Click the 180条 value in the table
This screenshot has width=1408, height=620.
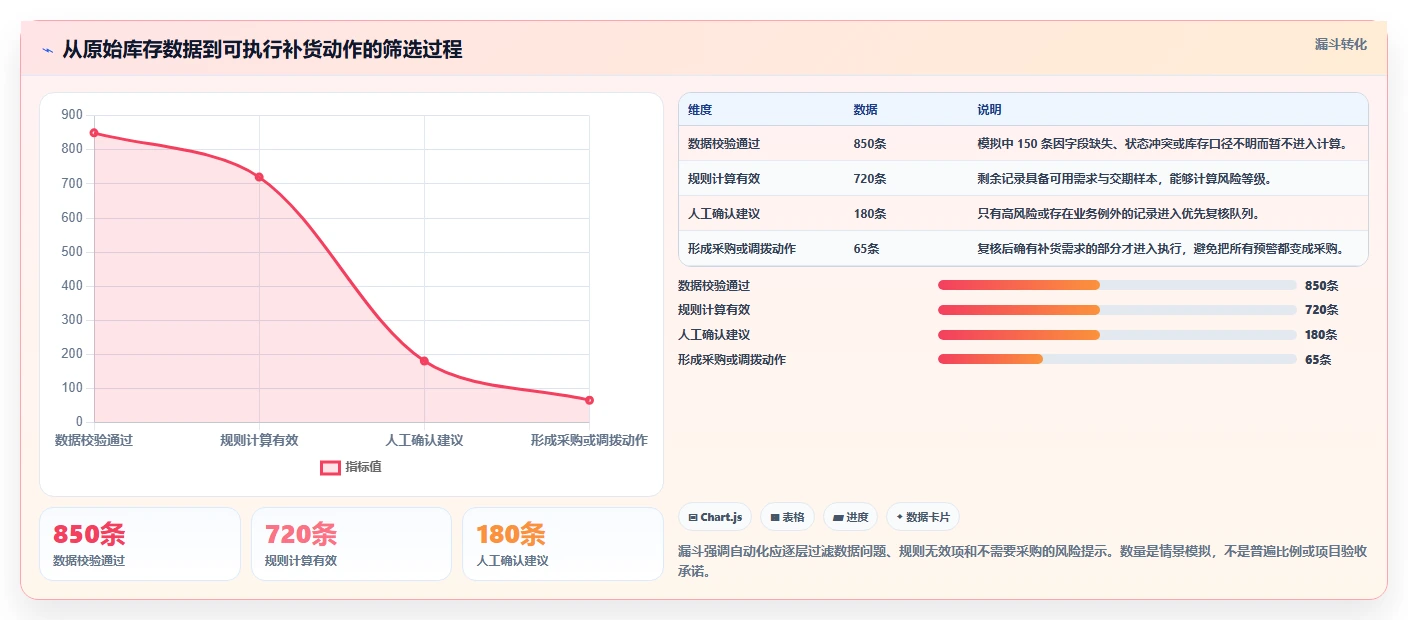869,214
